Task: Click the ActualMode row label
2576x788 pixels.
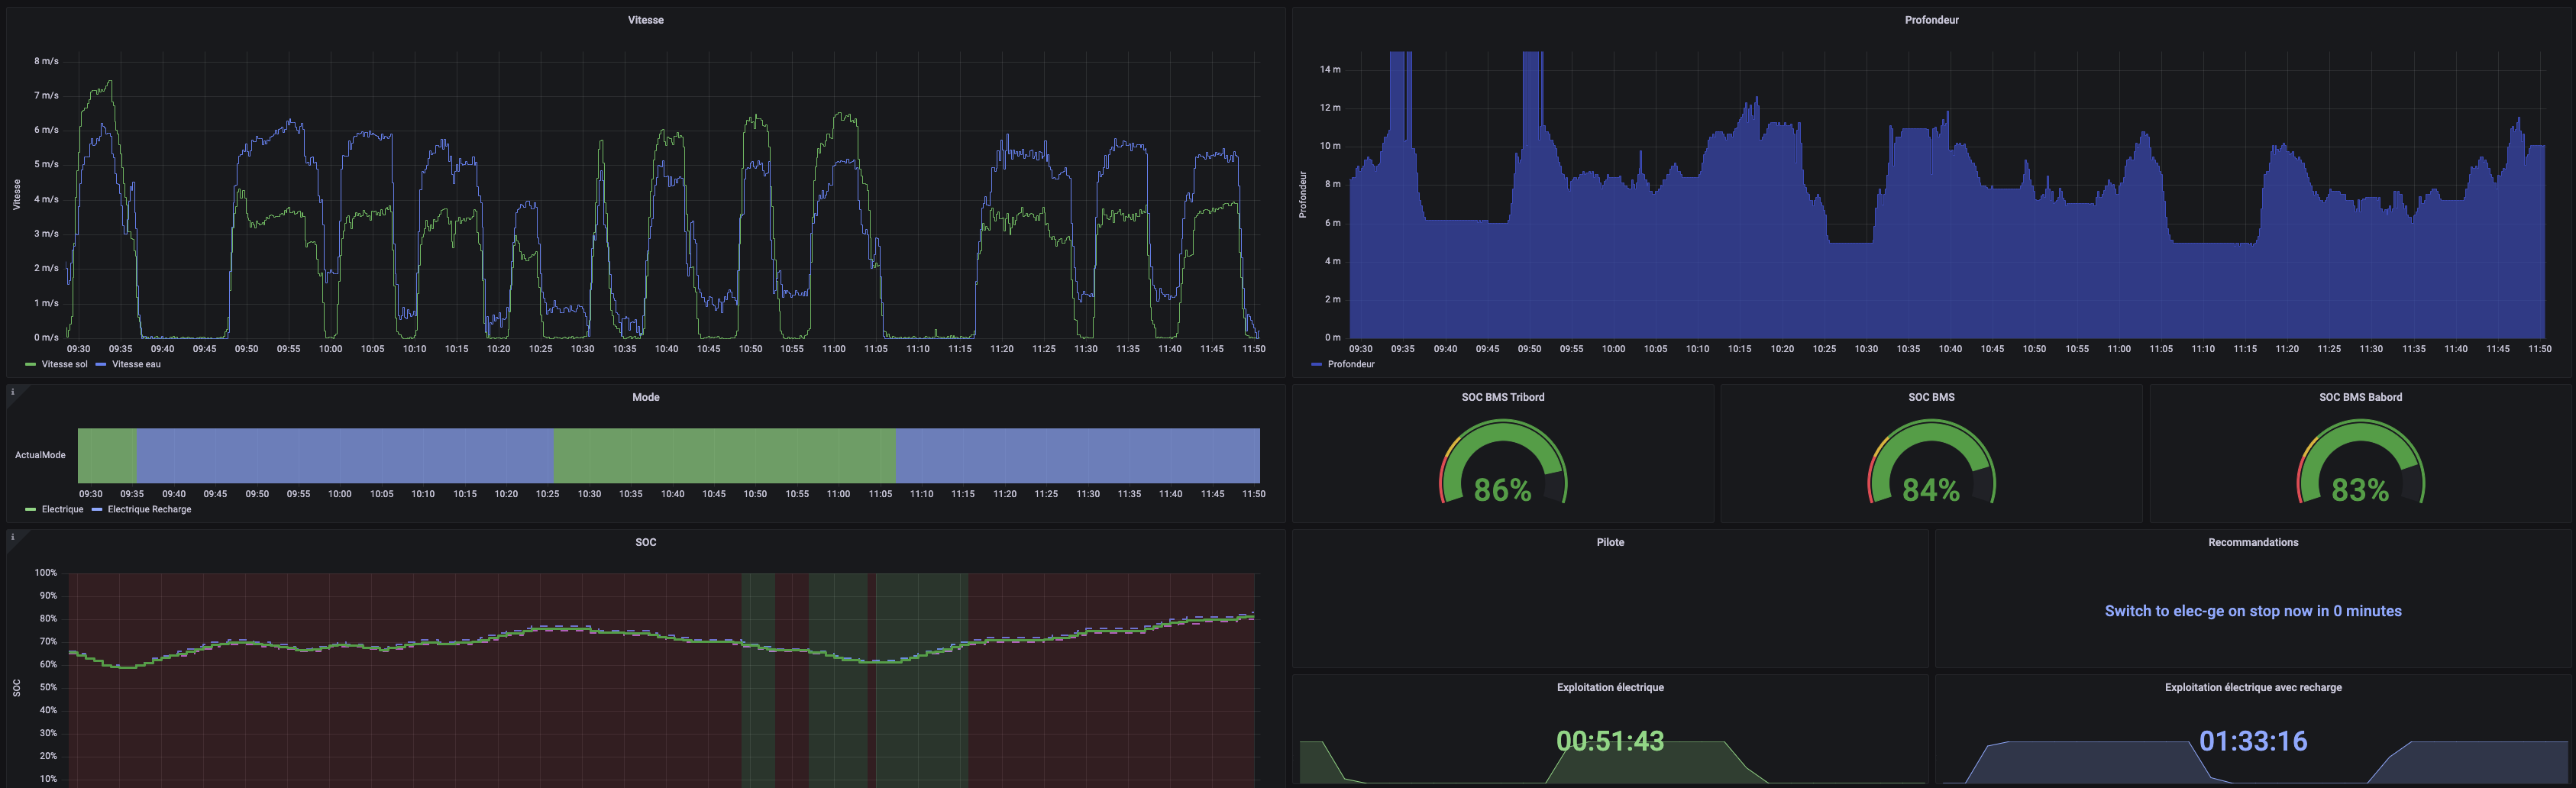Action: tap(40, 455)
